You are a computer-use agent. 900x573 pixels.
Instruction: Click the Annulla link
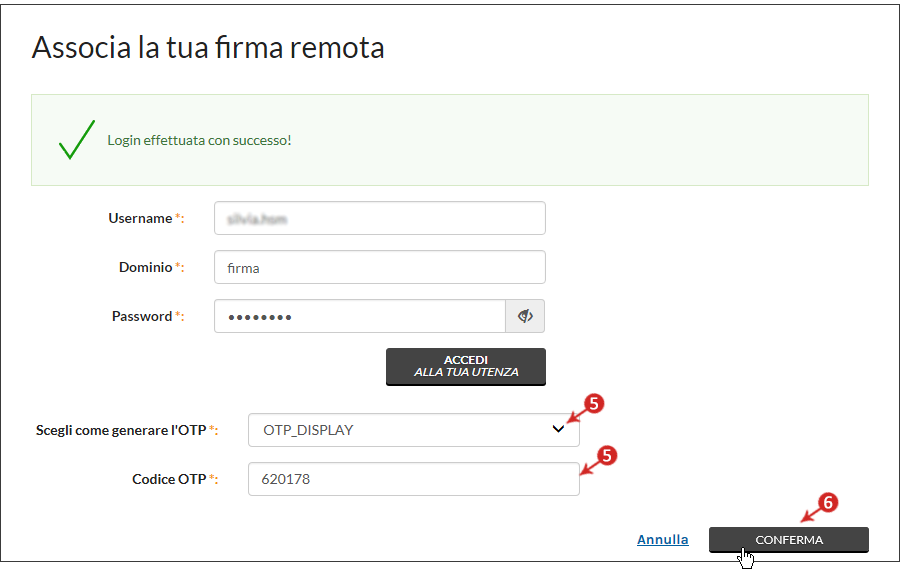click(x=662, y=540)
